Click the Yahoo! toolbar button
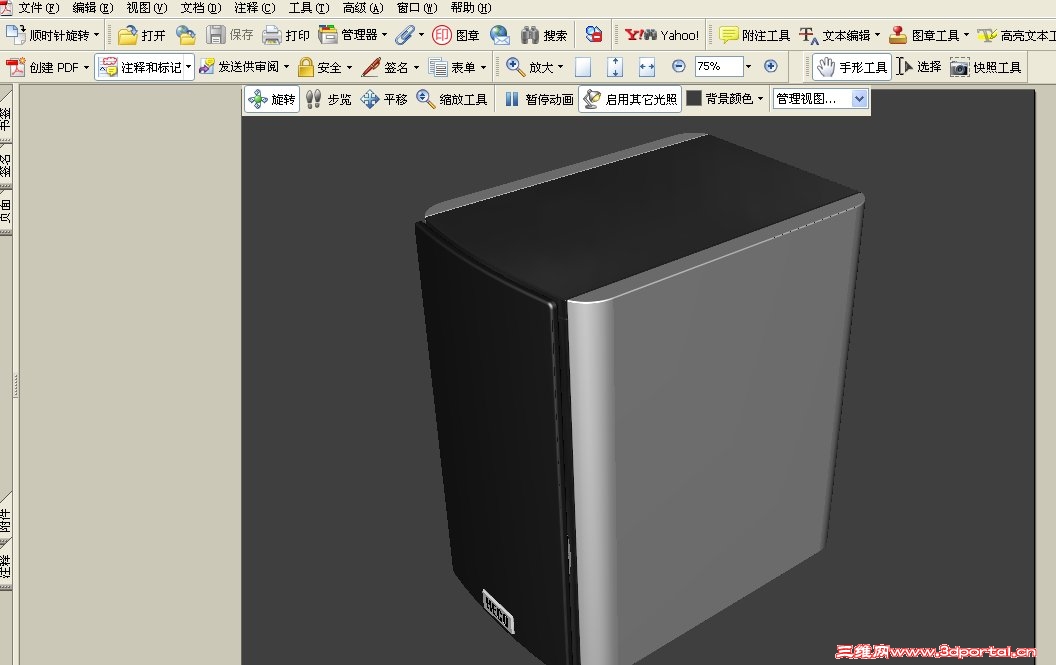 (x=662, y=35)
